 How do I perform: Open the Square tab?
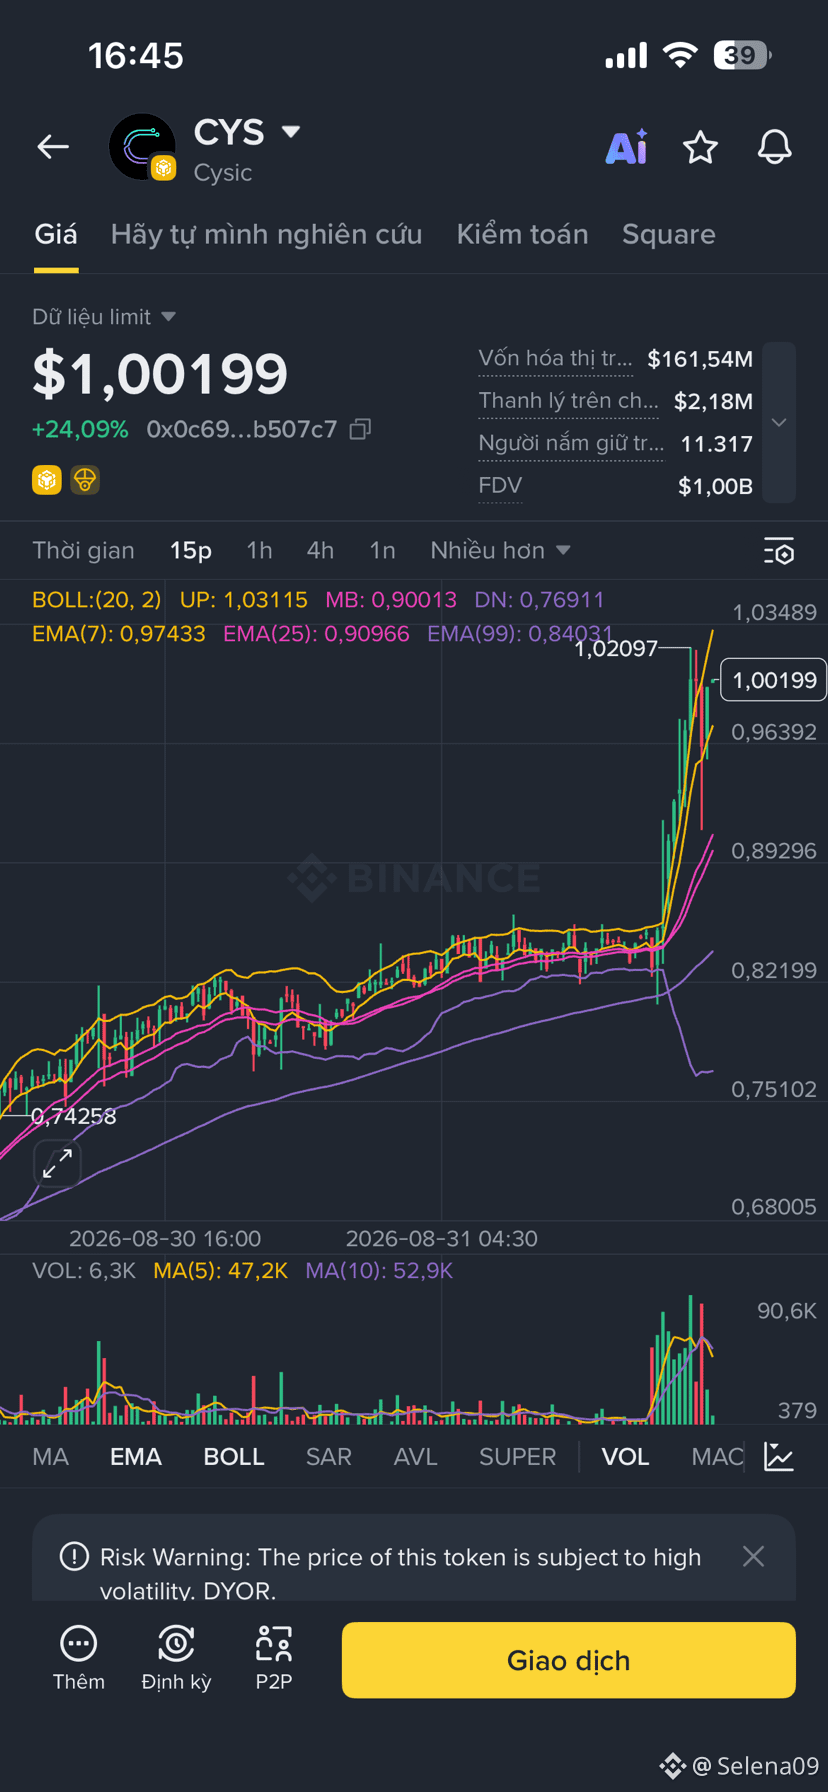coord(669,234)
